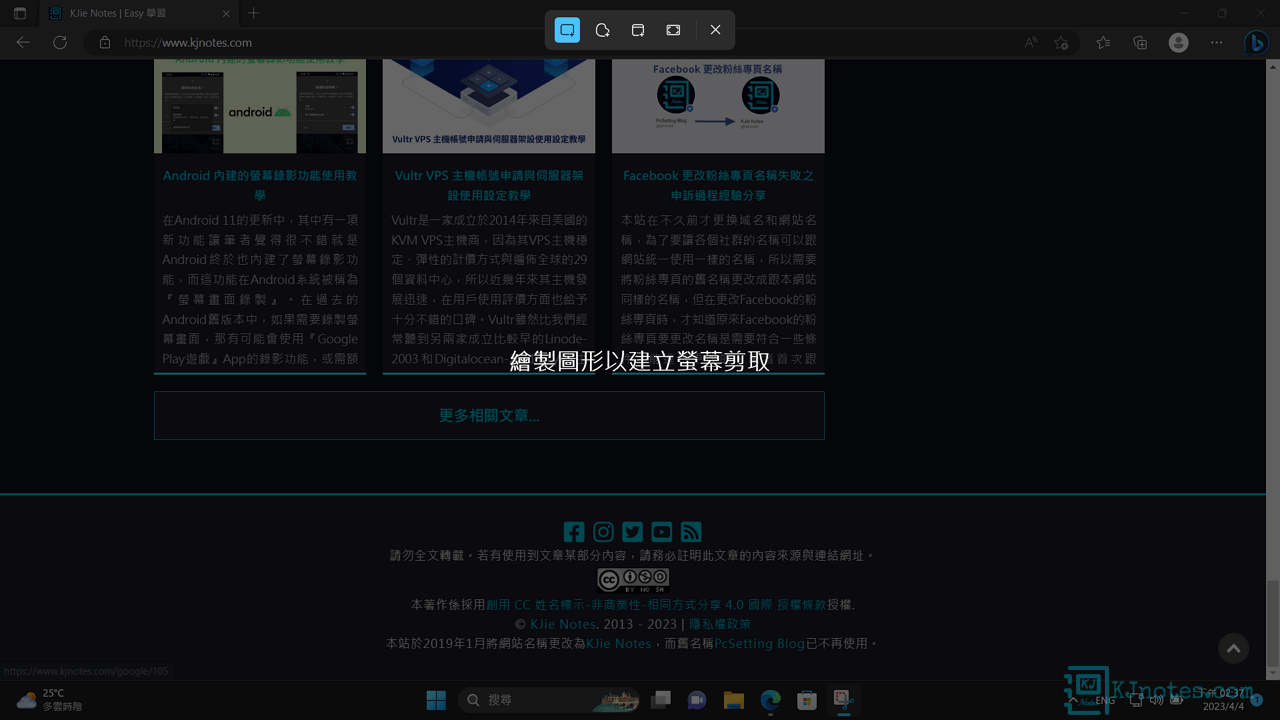Open the KJie Notes copyright link
Image resolution: width=1280 pixels, height=720 pixels.
pos(563,624)
